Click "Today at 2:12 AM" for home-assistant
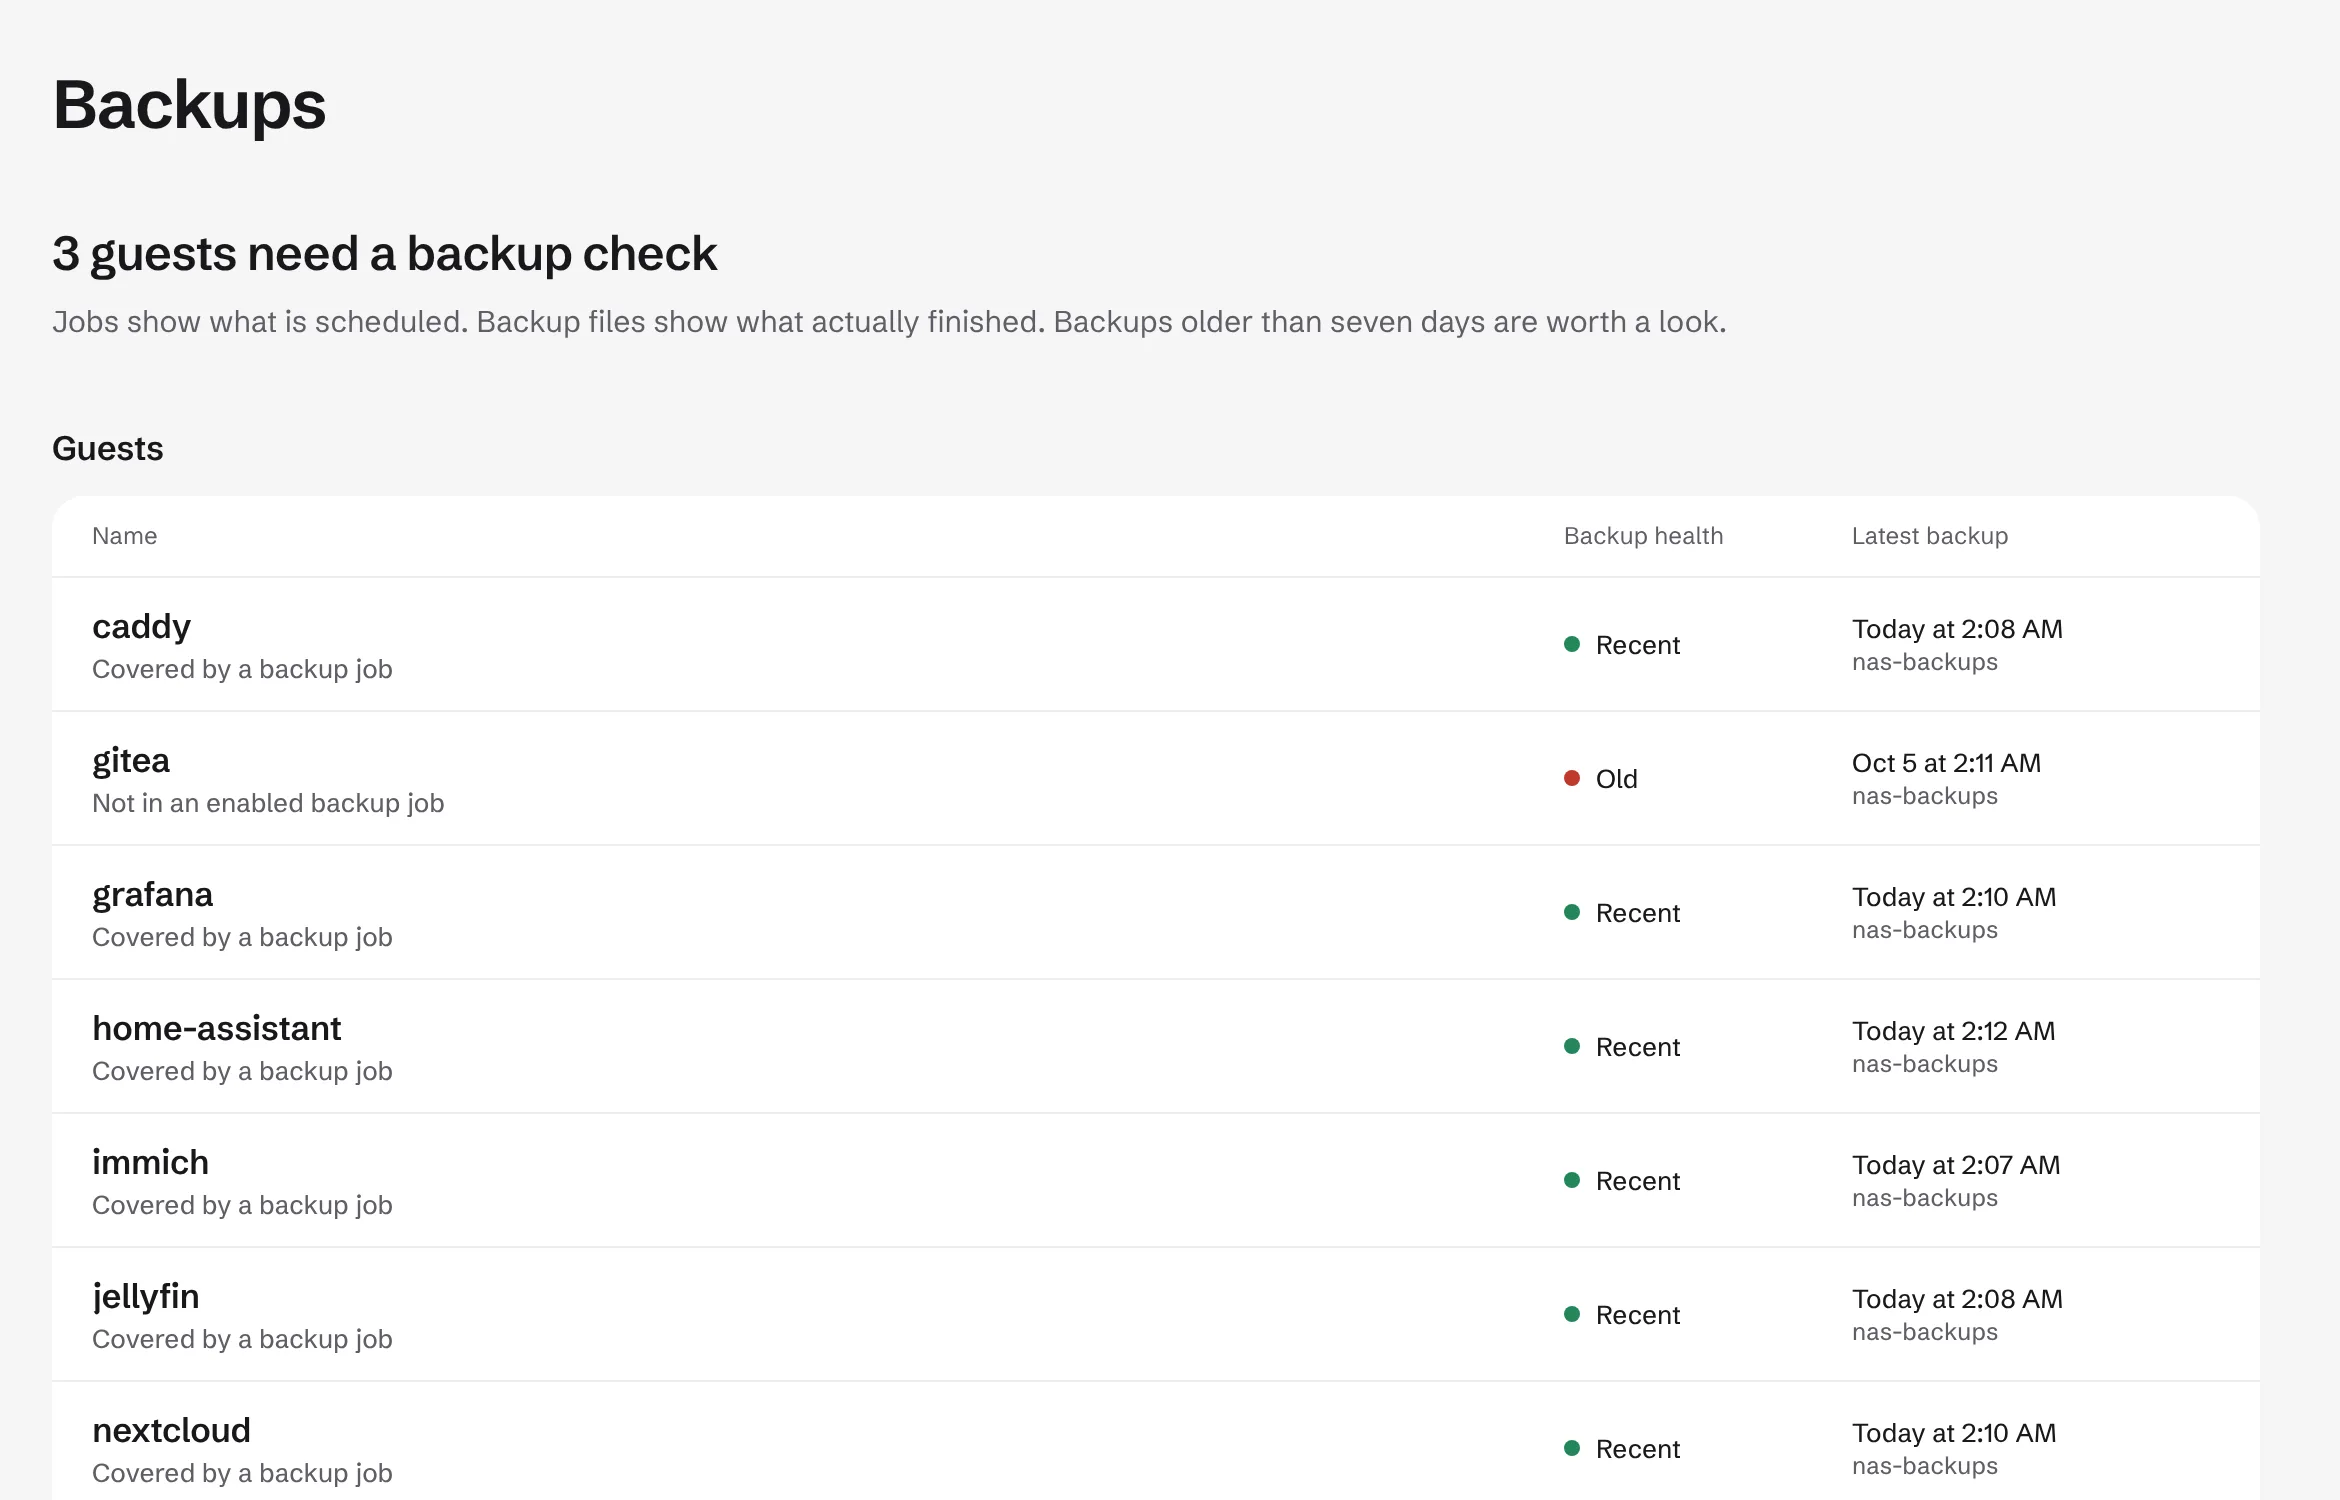Image resolution: width=2340 pixels, height=1500 pixels. pos(1953,1031)
